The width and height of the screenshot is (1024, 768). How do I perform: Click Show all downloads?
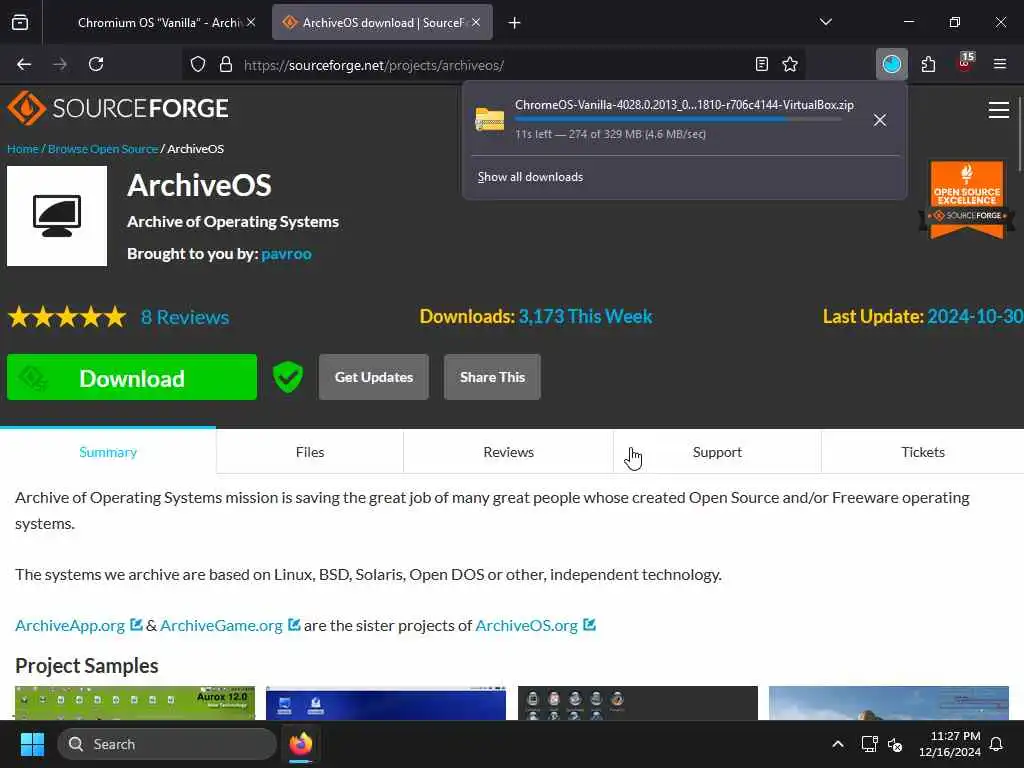530,177
